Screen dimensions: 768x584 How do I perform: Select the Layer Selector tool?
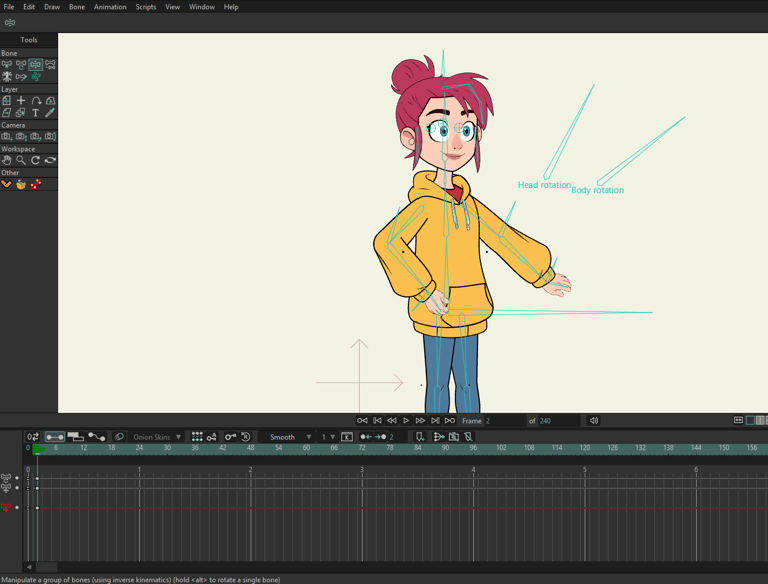[x=21, y=113]
